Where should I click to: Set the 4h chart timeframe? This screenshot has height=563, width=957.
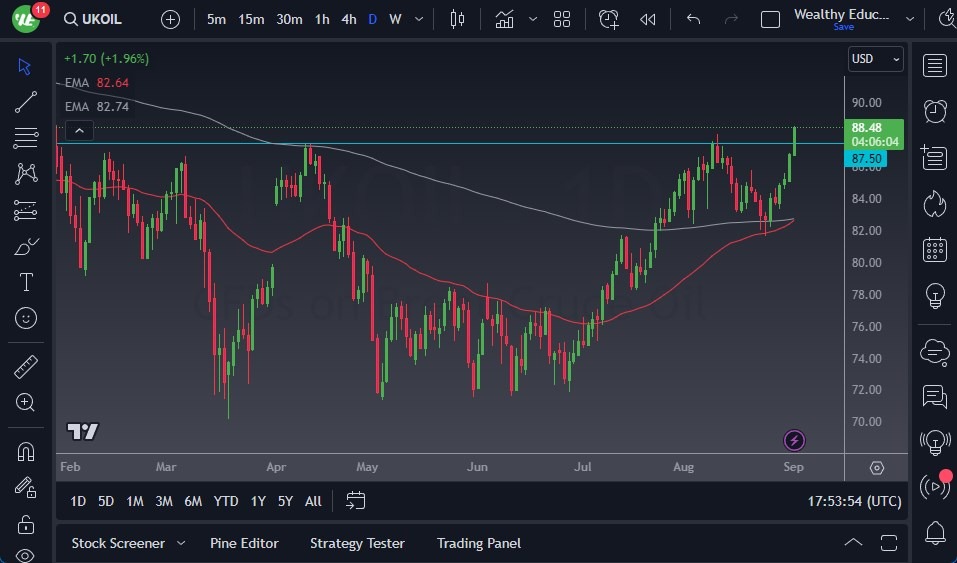pyautogui.click(x=348, y=19)
